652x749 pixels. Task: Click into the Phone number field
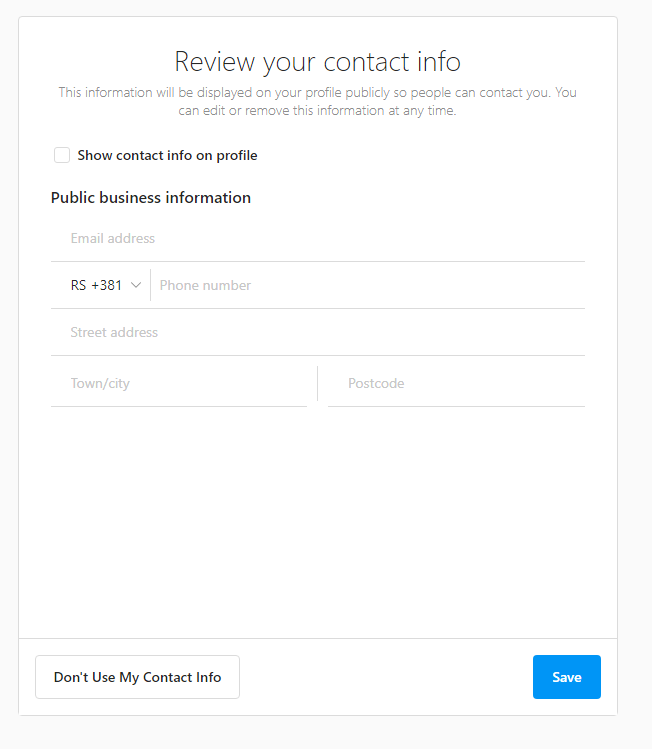368,285
